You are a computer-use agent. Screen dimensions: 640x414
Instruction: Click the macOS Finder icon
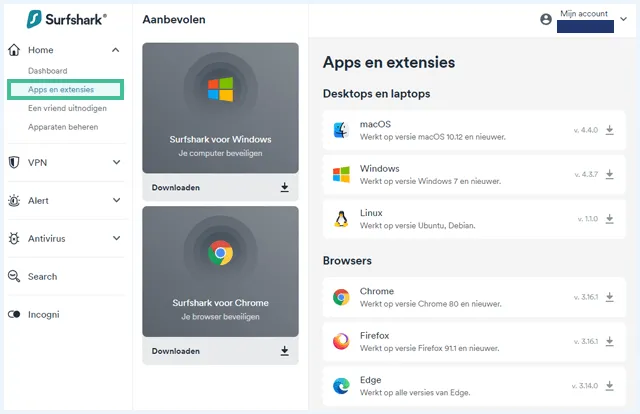pos(341,130)
